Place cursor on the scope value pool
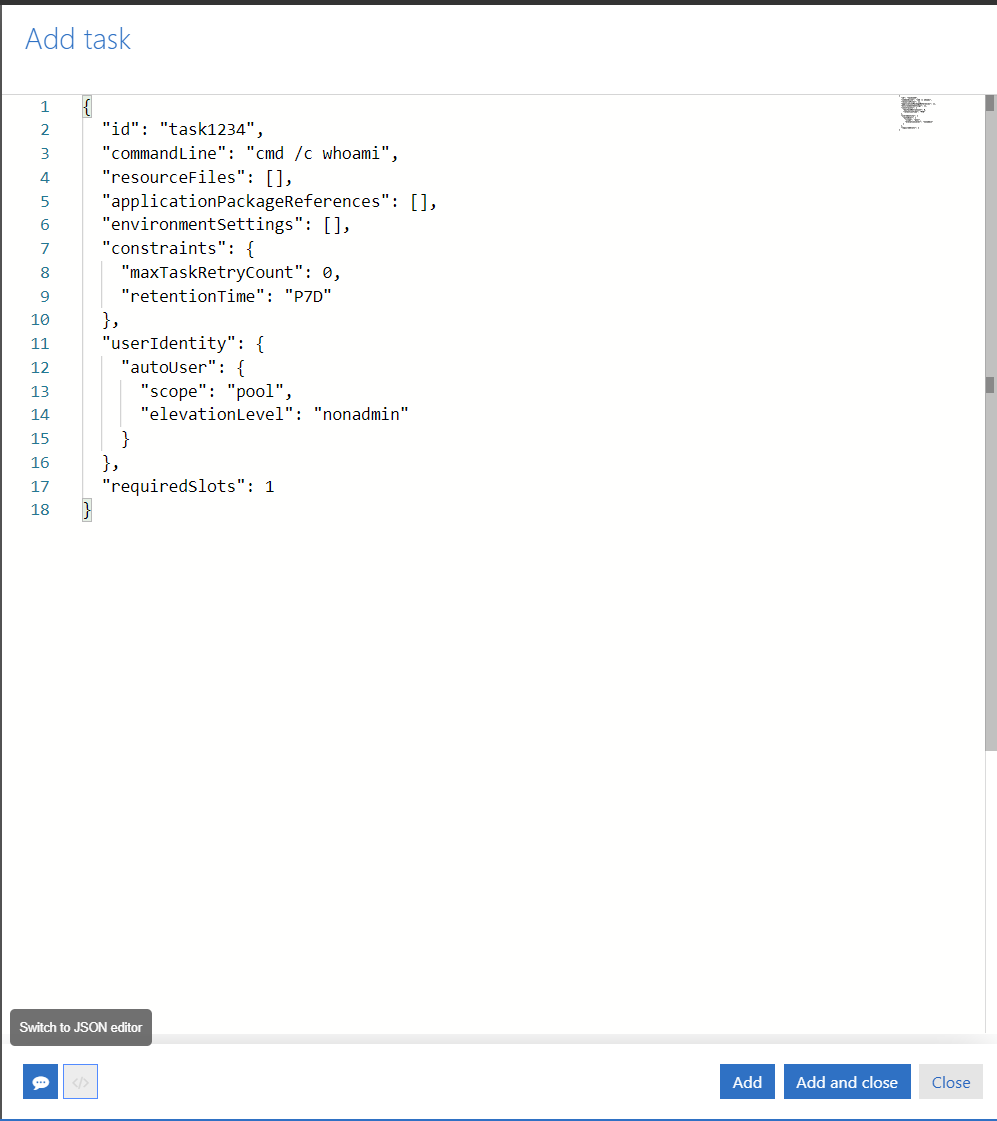Viewport: 997px width, 1121px height. 258,391
